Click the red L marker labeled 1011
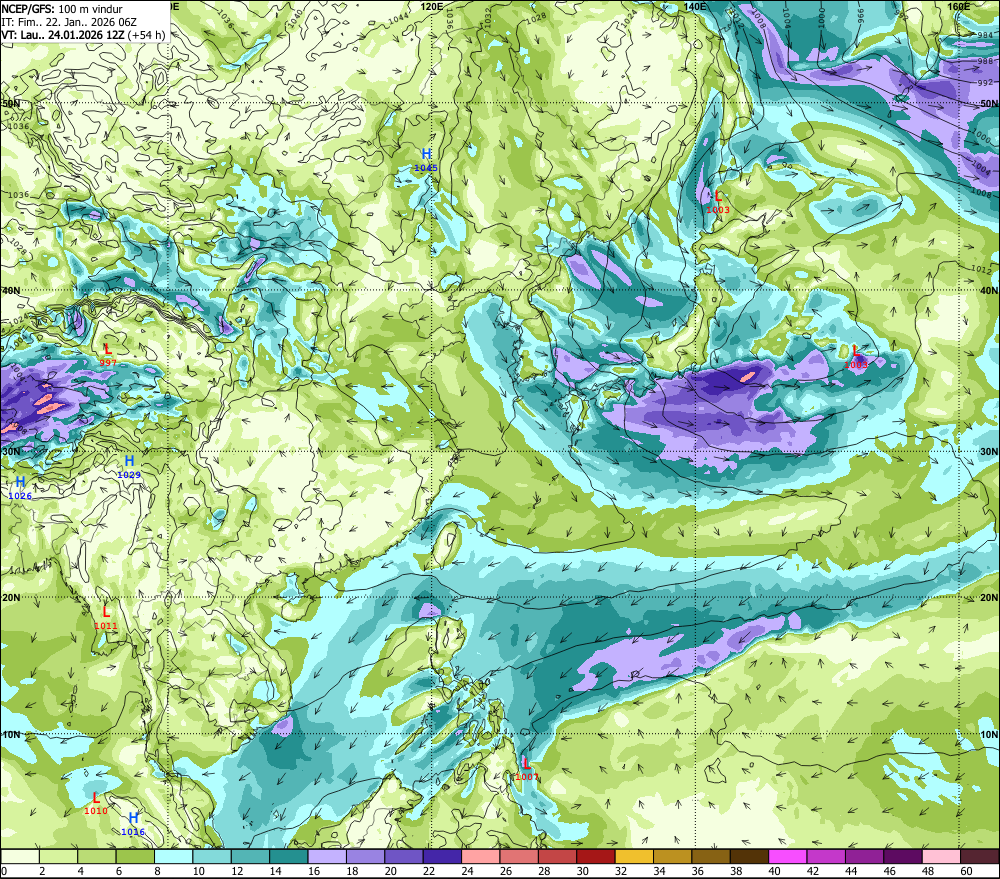Screen dimensions: 1000x879 pos(106,612)
